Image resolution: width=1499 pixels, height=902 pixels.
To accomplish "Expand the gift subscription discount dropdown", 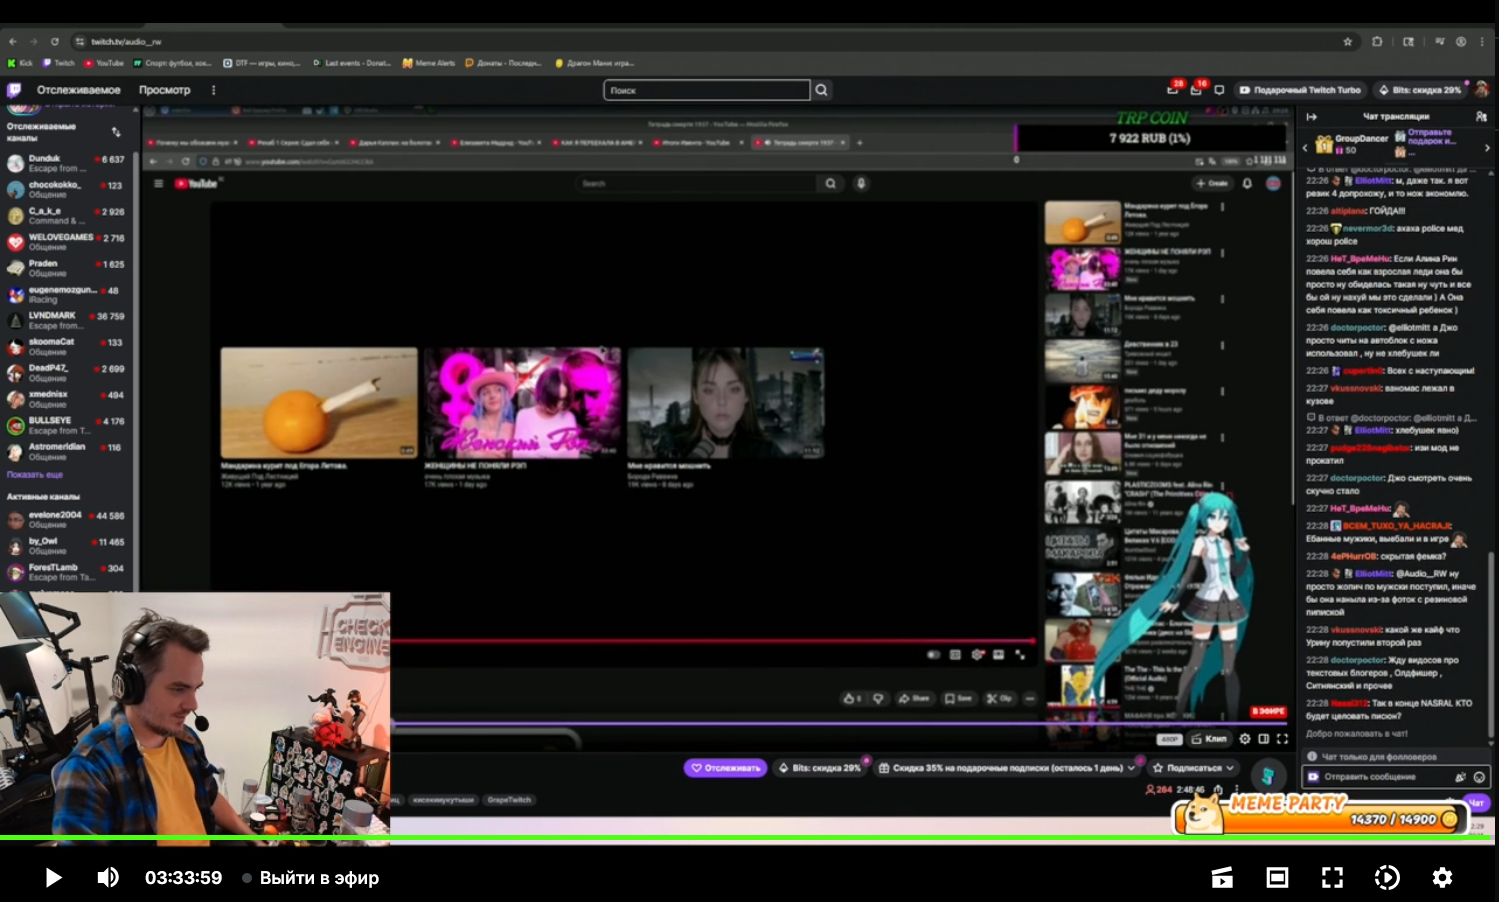I will coord(1131,768).
